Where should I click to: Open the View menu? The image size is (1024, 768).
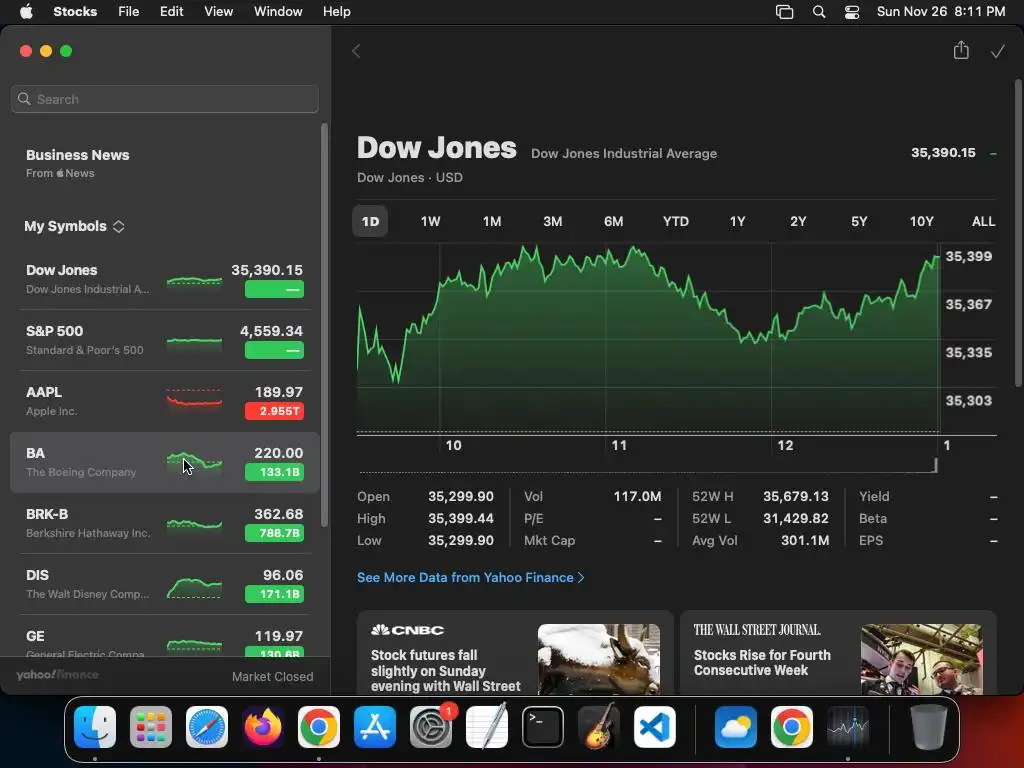218,11
